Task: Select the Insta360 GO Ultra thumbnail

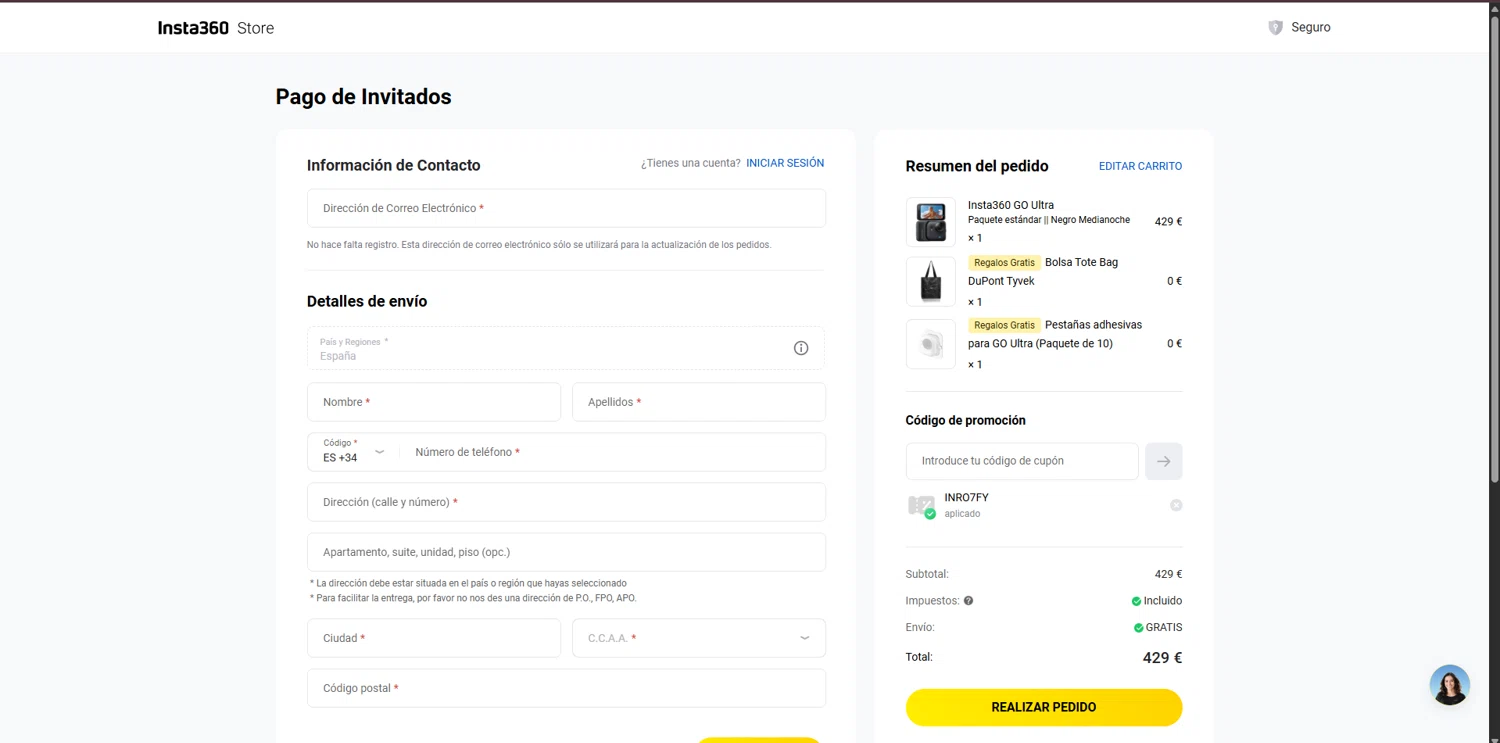Action: pos(930,222)
